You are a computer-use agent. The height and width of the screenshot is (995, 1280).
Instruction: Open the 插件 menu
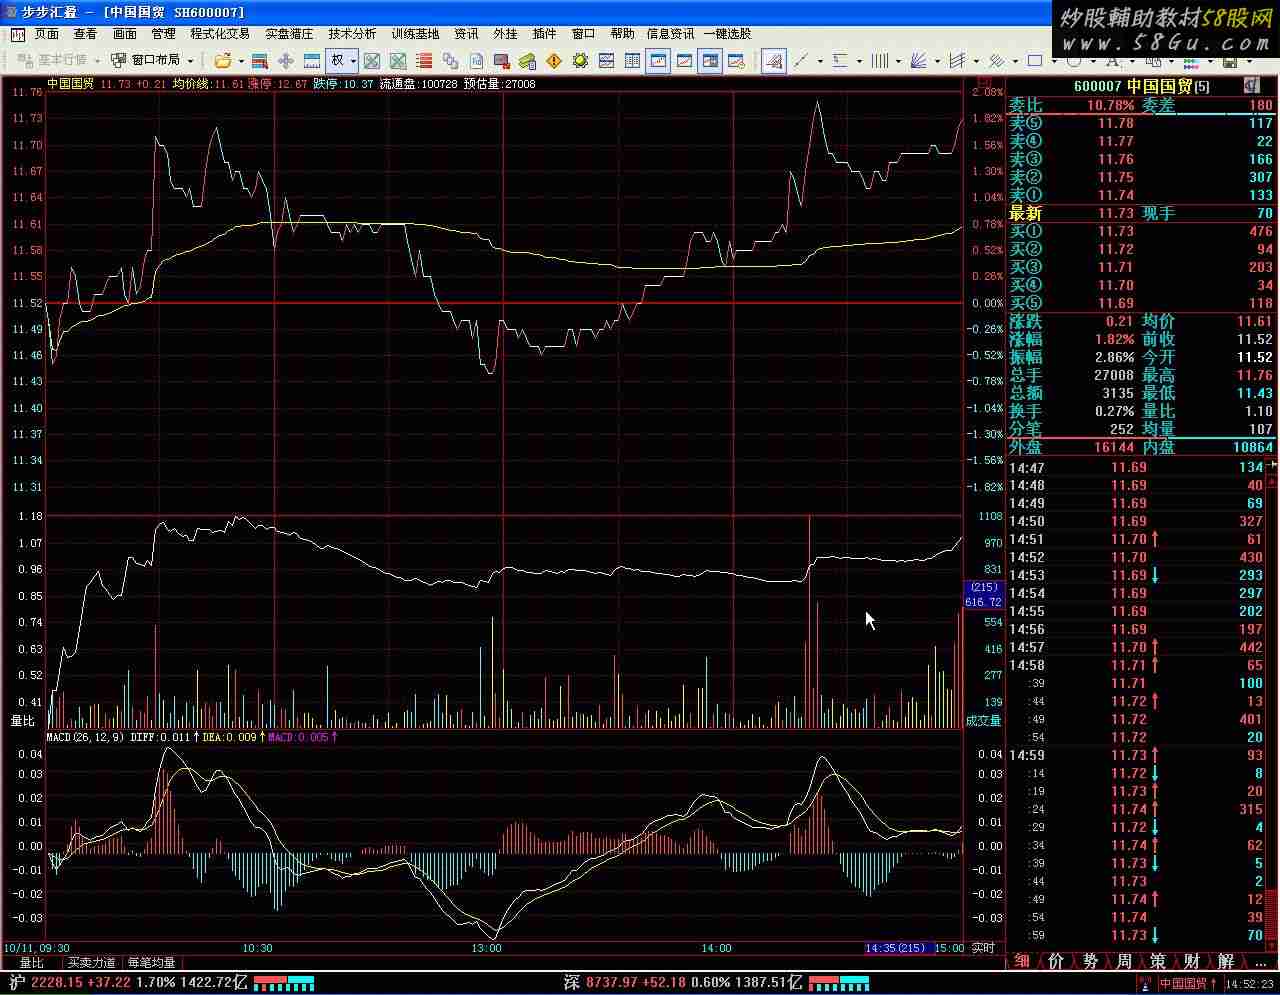click(544, 34)
